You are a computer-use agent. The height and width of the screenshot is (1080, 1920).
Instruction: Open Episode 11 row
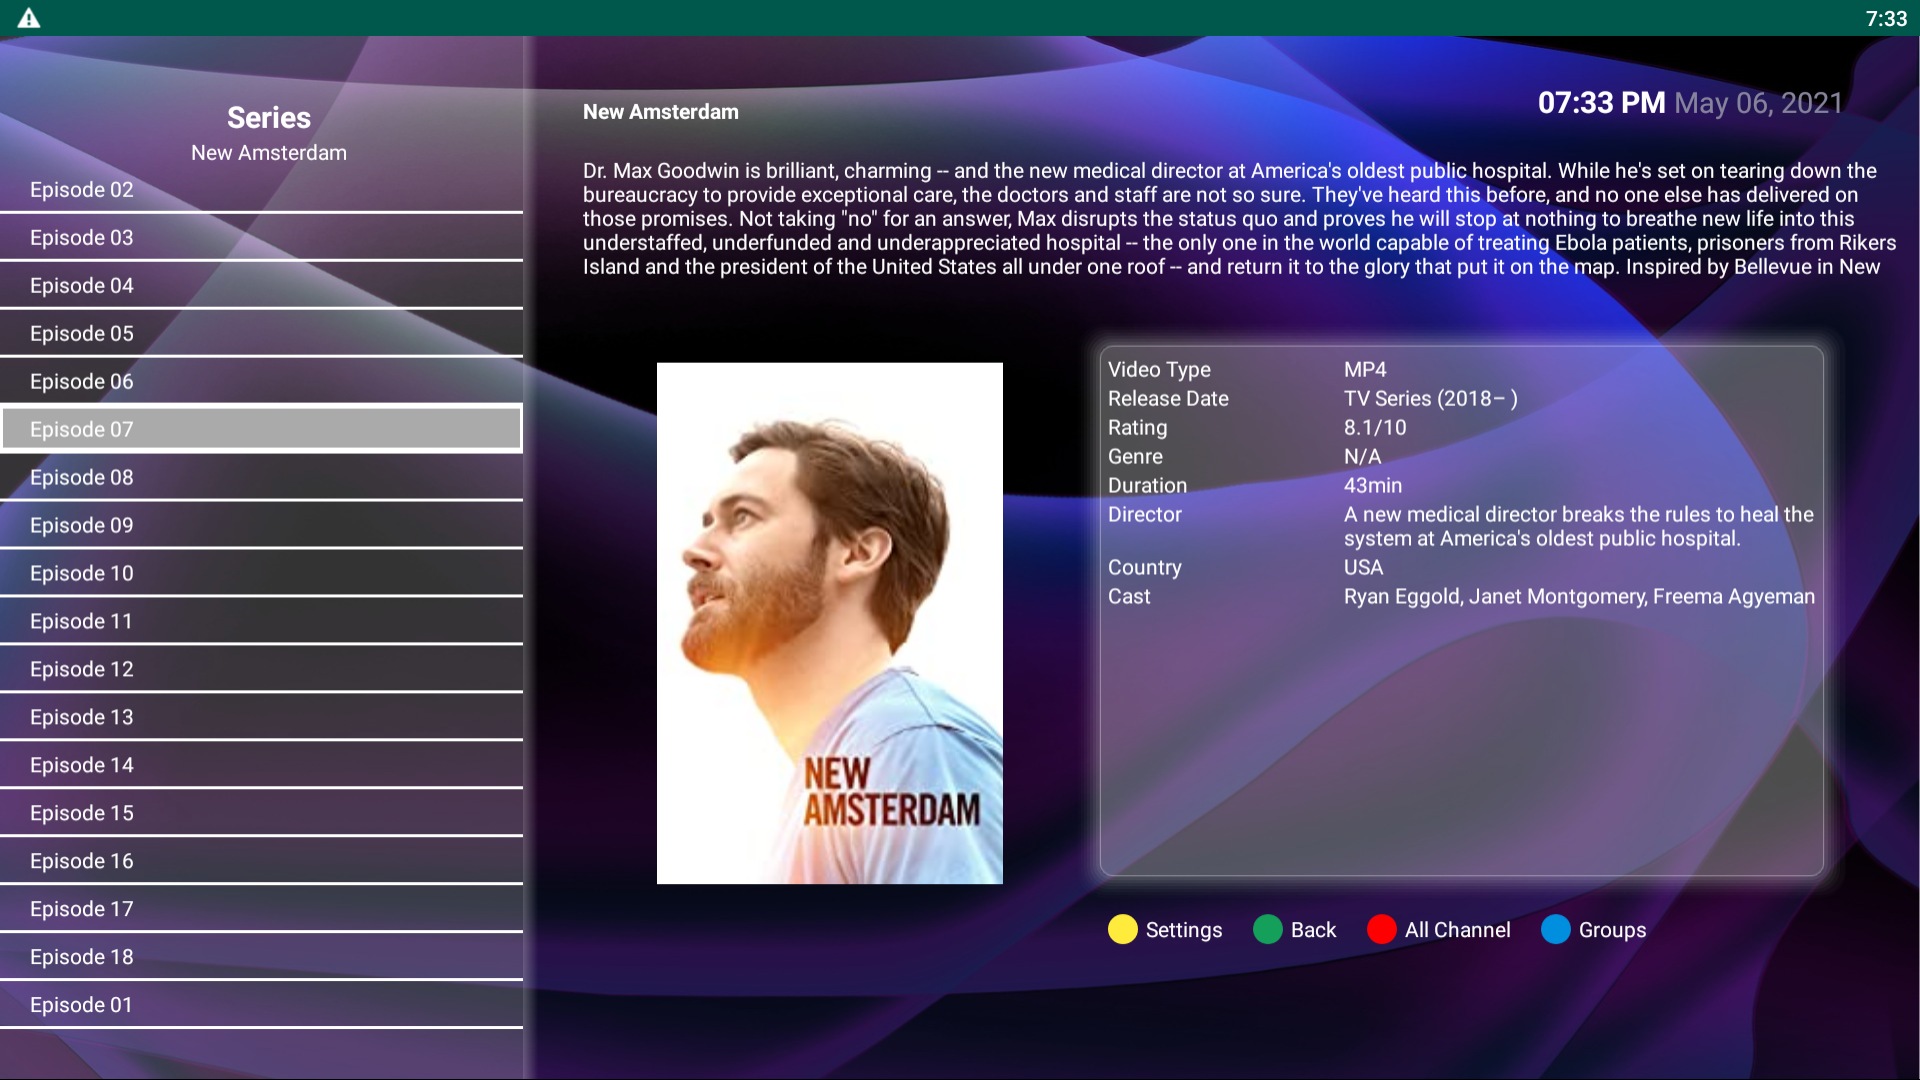point(261,622)
